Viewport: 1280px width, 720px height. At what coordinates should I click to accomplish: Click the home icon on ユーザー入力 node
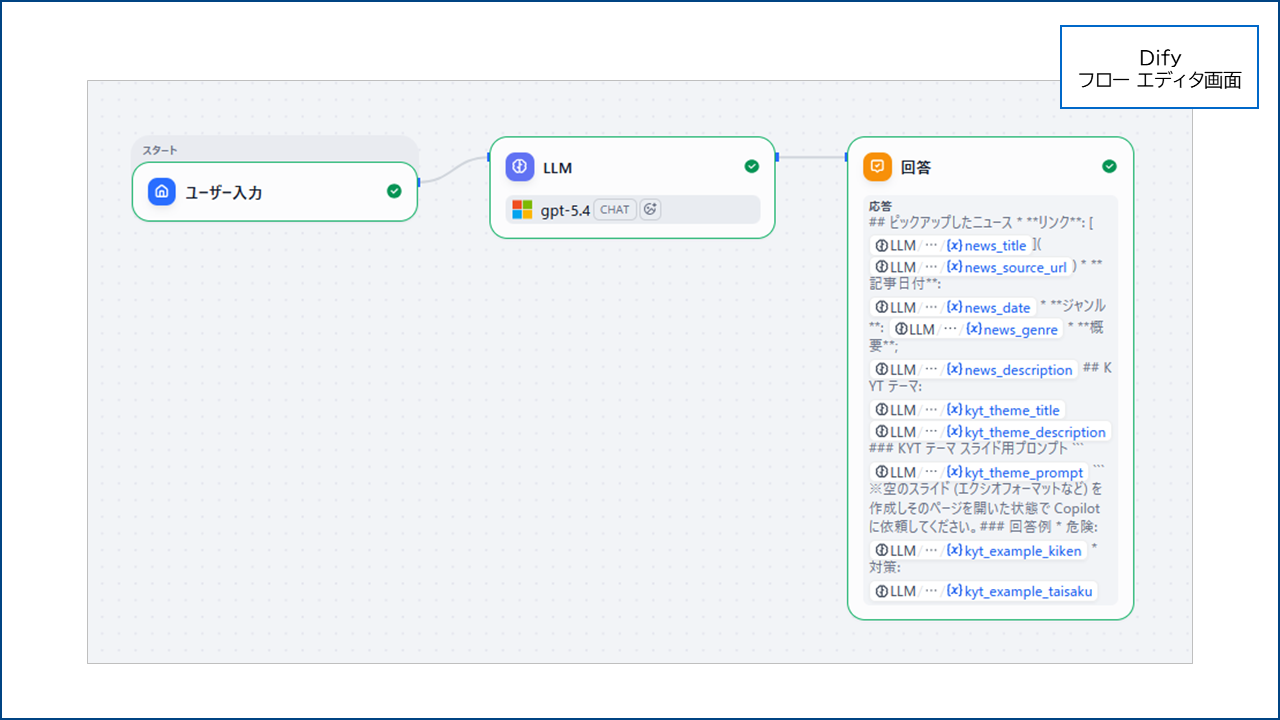(162, 192)
